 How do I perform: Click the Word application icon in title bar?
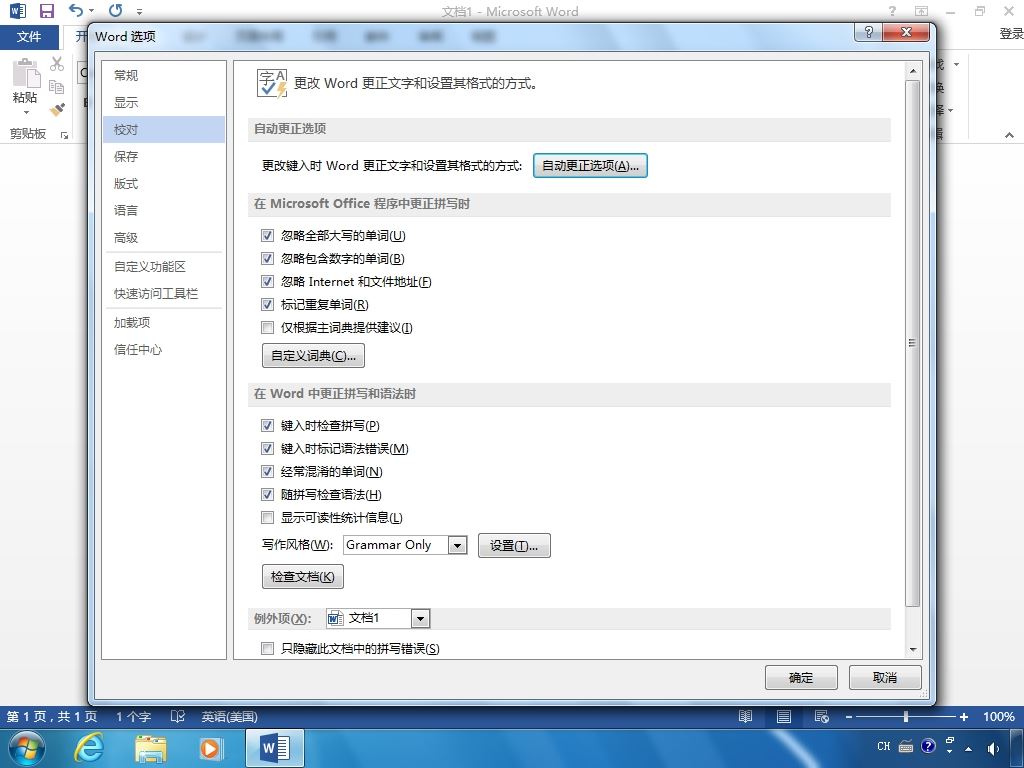[18, 10]
